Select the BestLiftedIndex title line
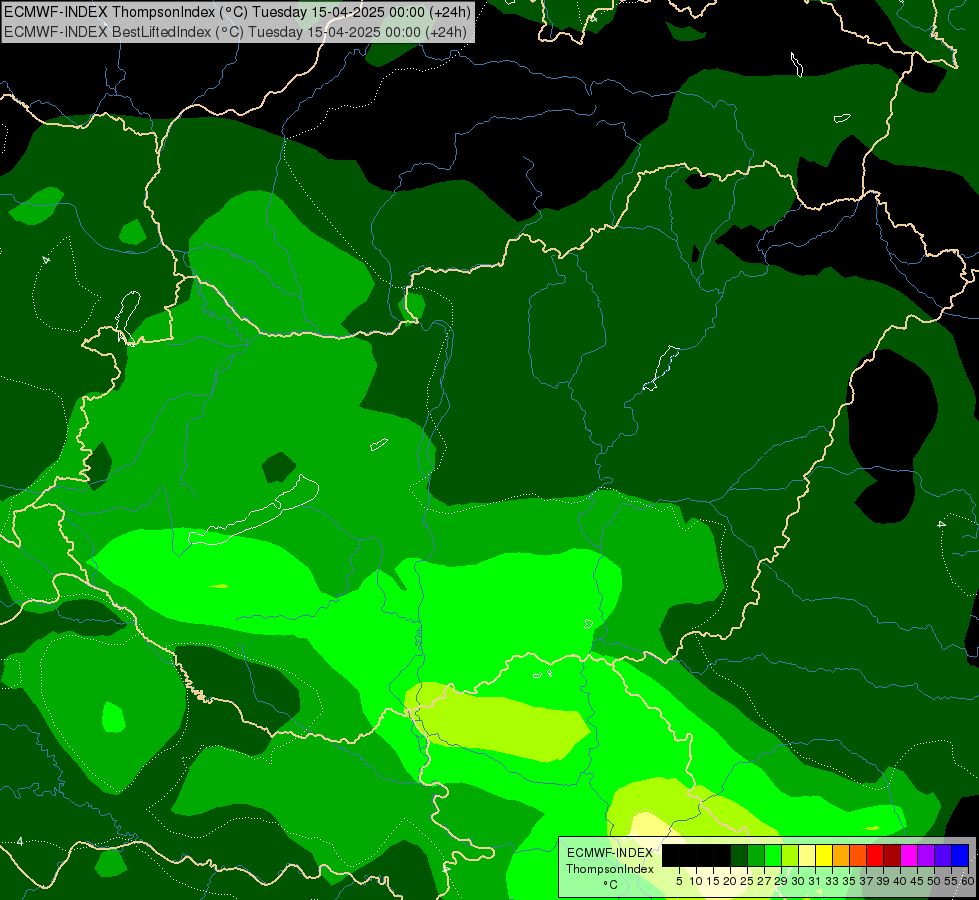The width and height of the screenshot is (979, 900). pyautogui.click(x=235, y=31)
